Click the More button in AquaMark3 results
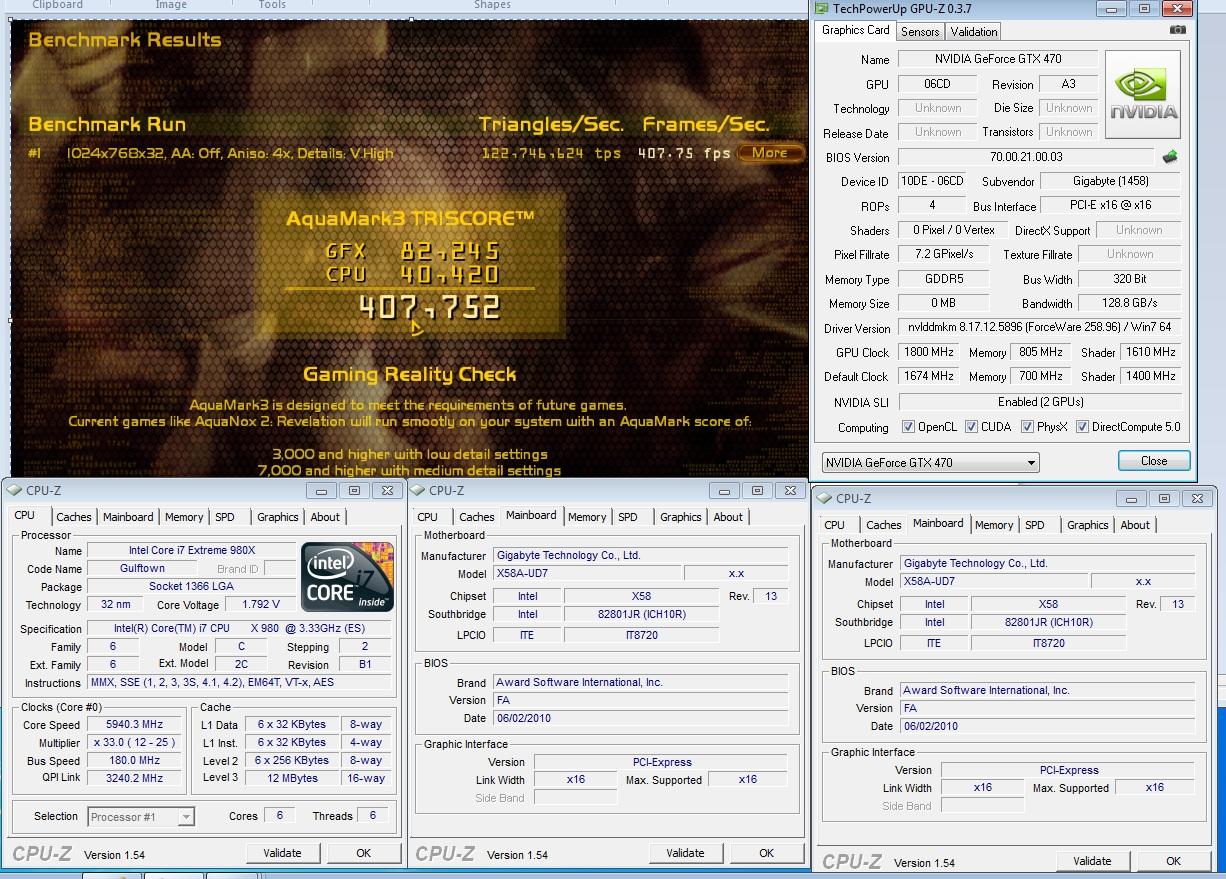 click(x=770, y=153)
